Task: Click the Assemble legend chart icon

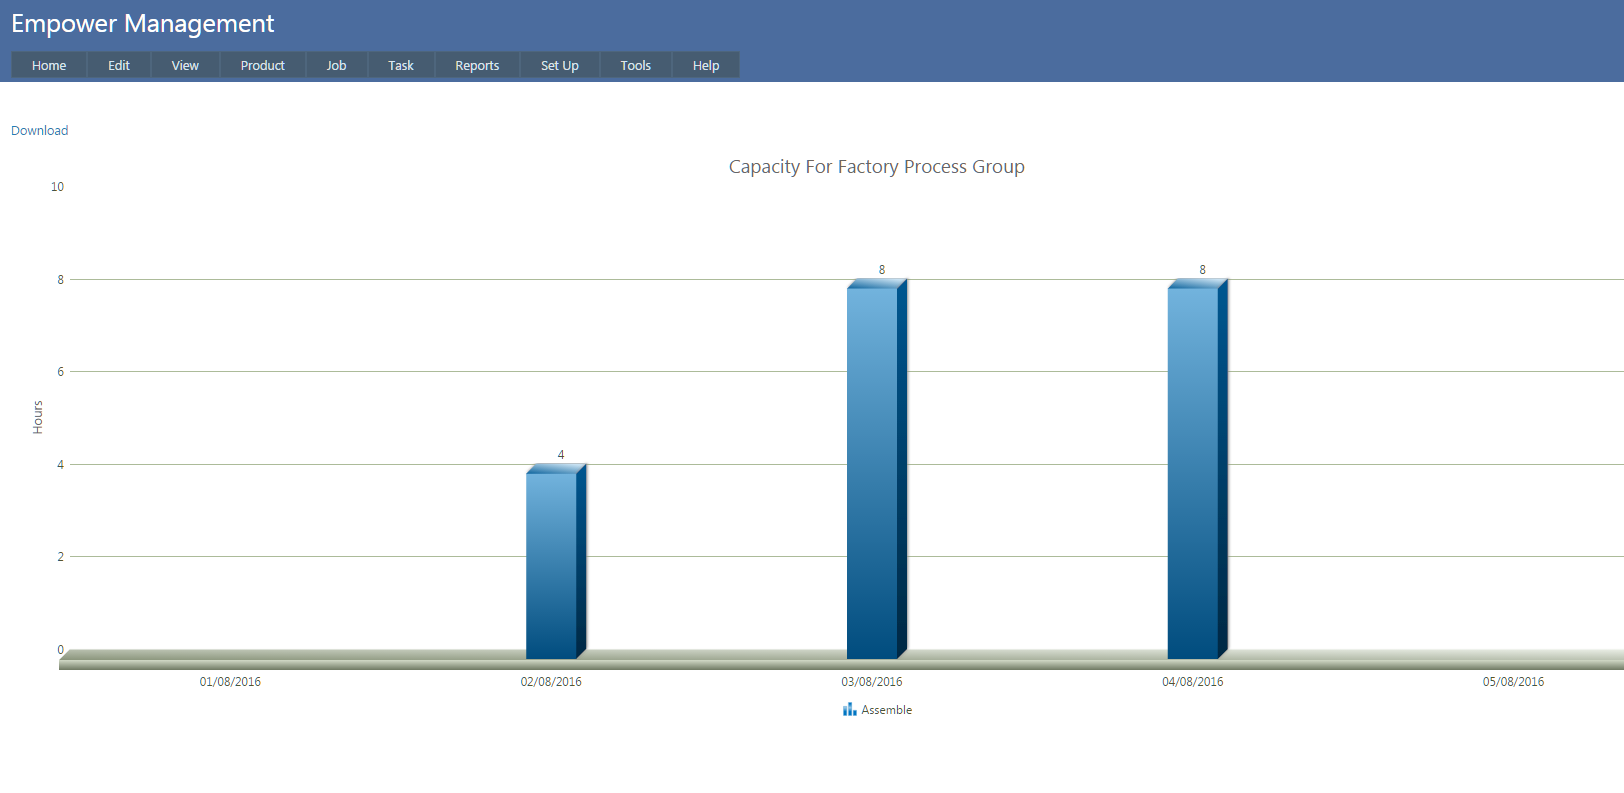Action: pos(849,709)
